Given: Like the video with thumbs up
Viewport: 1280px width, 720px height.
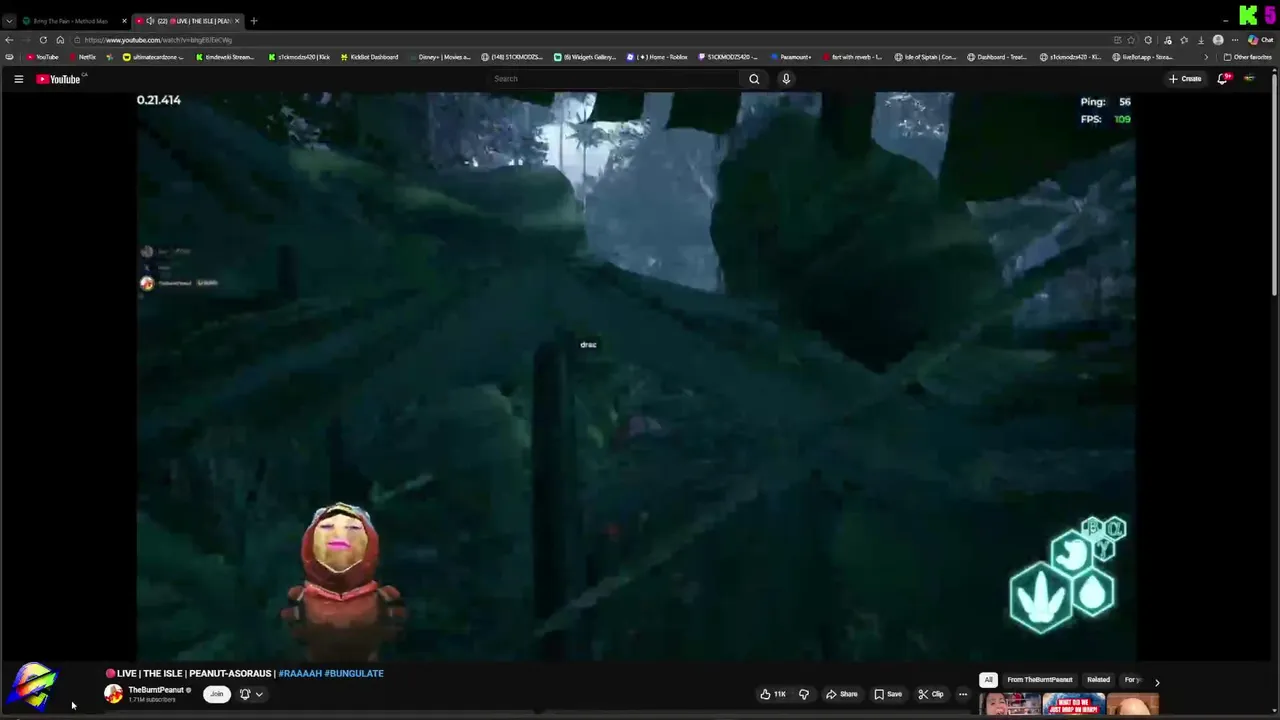Looking at the screenshot, I should point(772,694).
